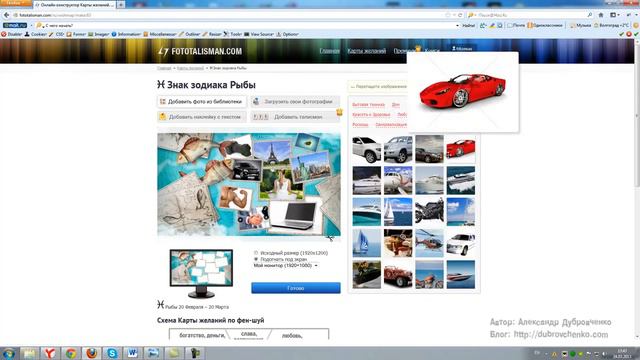Click Добавить фото из библиотеки button
The height and width of the screenshot is (360, 640).
pos(202,102)
